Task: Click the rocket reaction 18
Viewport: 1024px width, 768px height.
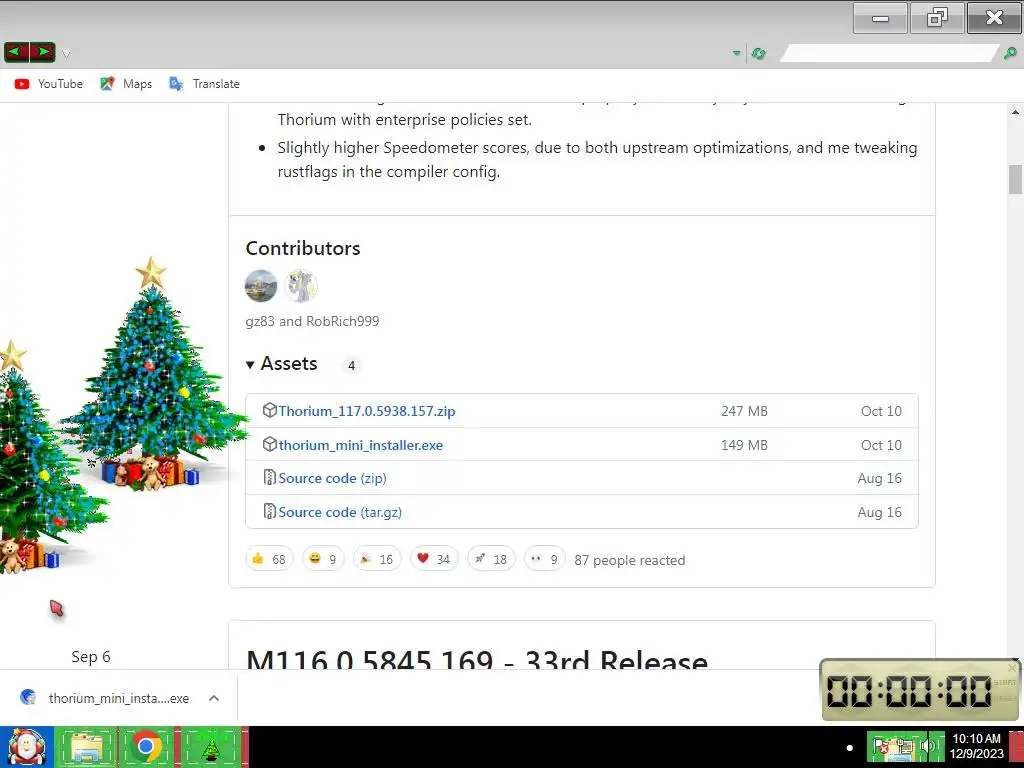Action: click(x=491, y=559)
